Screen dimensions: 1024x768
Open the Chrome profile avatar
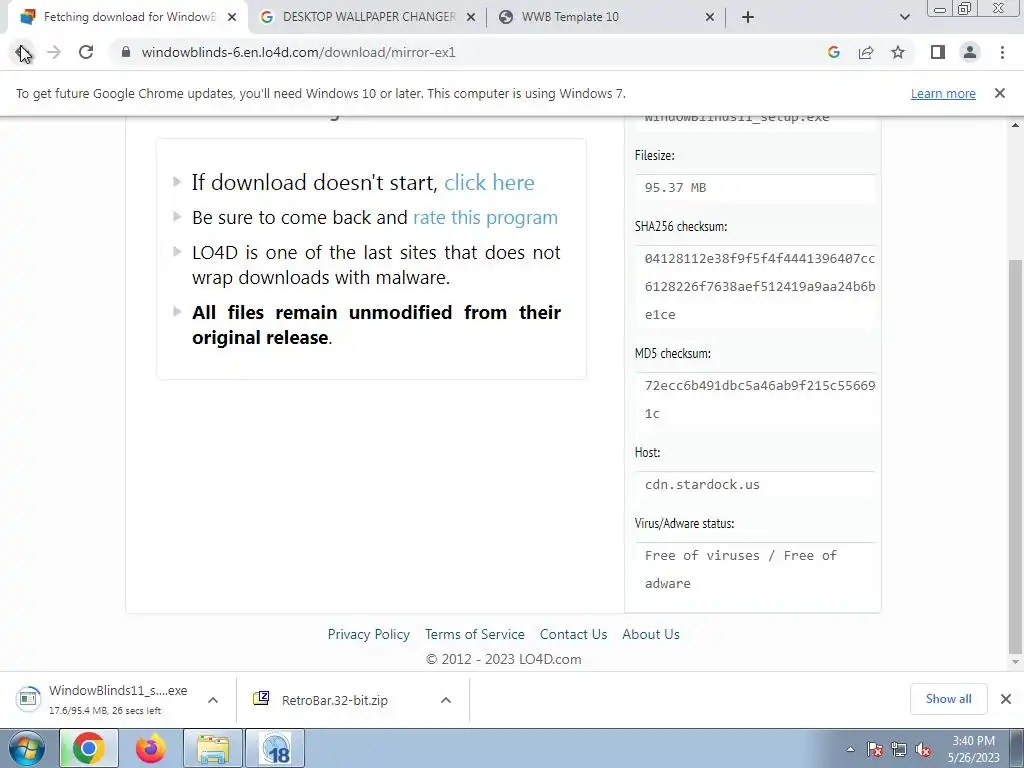(970, 52)
